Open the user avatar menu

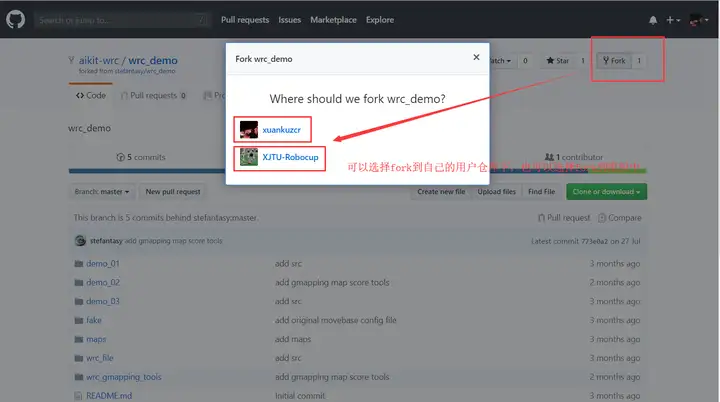699,20
